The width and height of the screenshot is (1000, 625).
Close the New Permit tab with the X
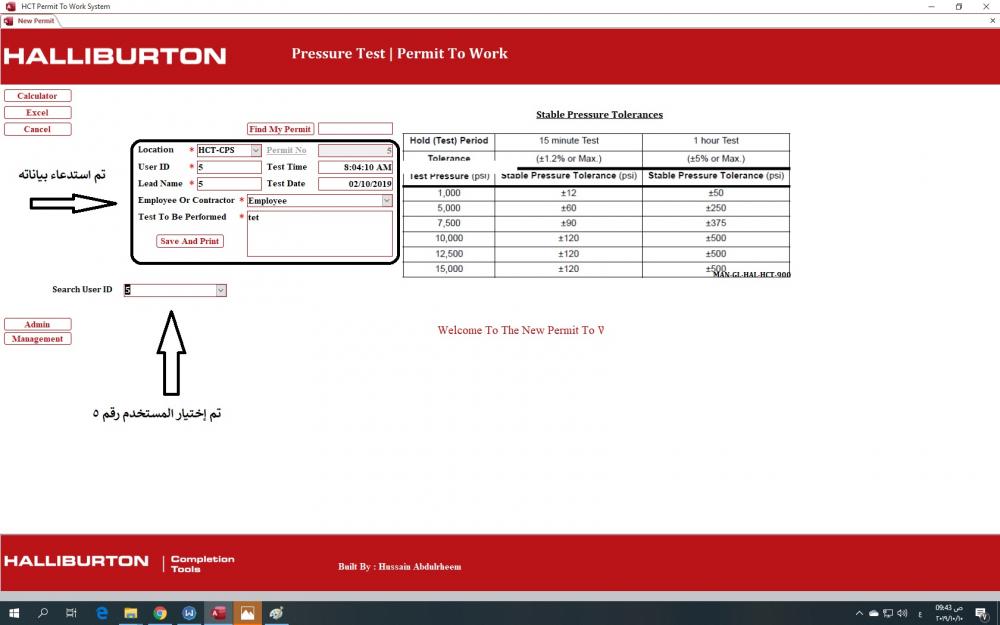pos(993,21)
